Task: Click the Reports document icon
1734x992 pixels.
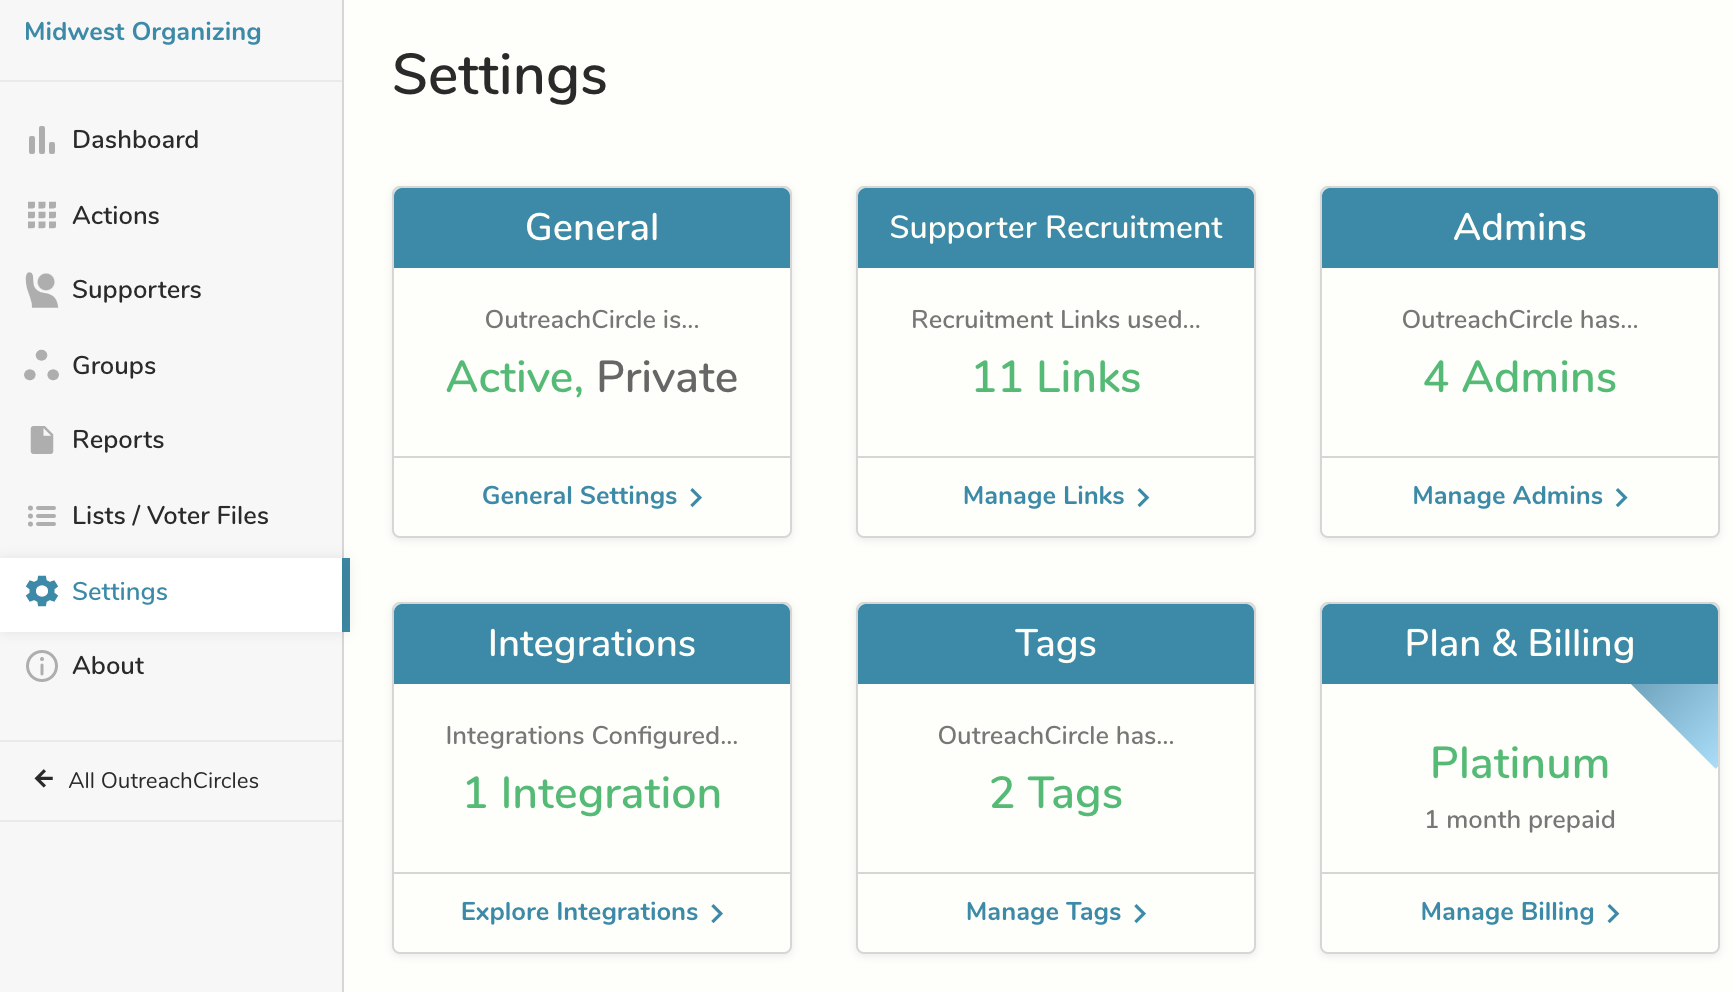Action: pos(42,440)
